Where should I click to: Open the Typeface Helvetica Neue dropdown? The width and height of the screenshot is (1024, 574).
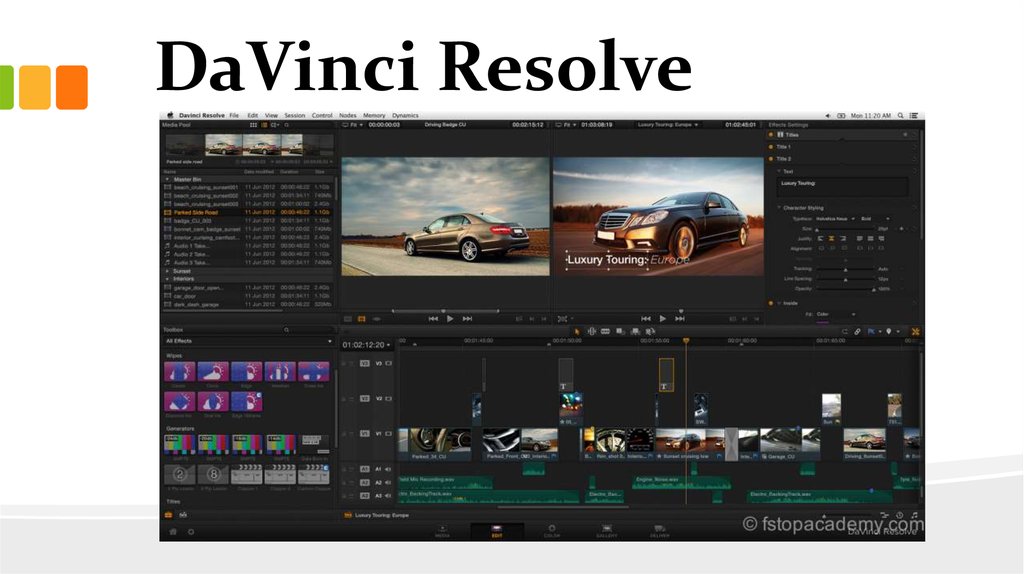(836, 218)
